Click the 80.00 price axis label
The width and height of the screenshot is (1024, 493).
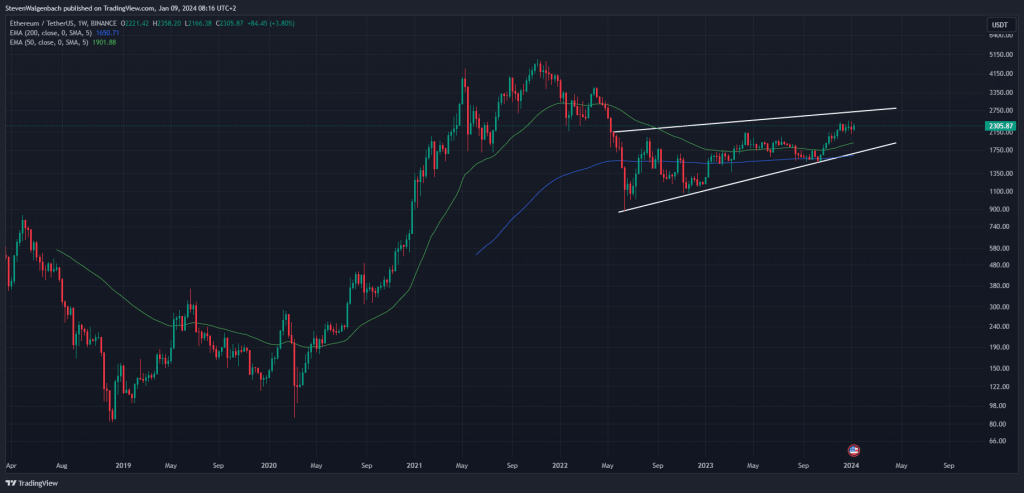999,423
